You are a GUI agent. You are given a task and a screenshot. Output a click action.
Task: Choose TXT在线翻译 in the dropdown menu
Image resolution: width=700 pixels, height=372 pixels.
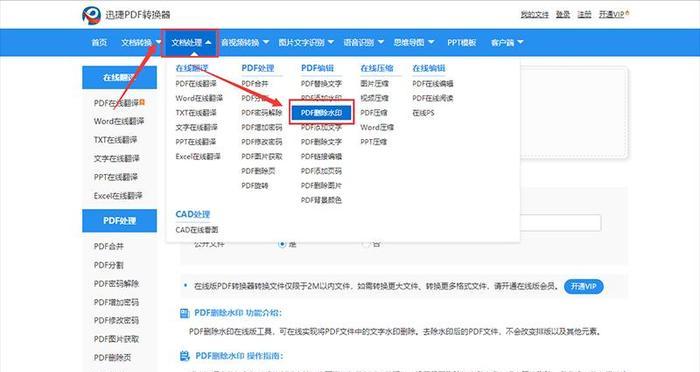[196, 113]
